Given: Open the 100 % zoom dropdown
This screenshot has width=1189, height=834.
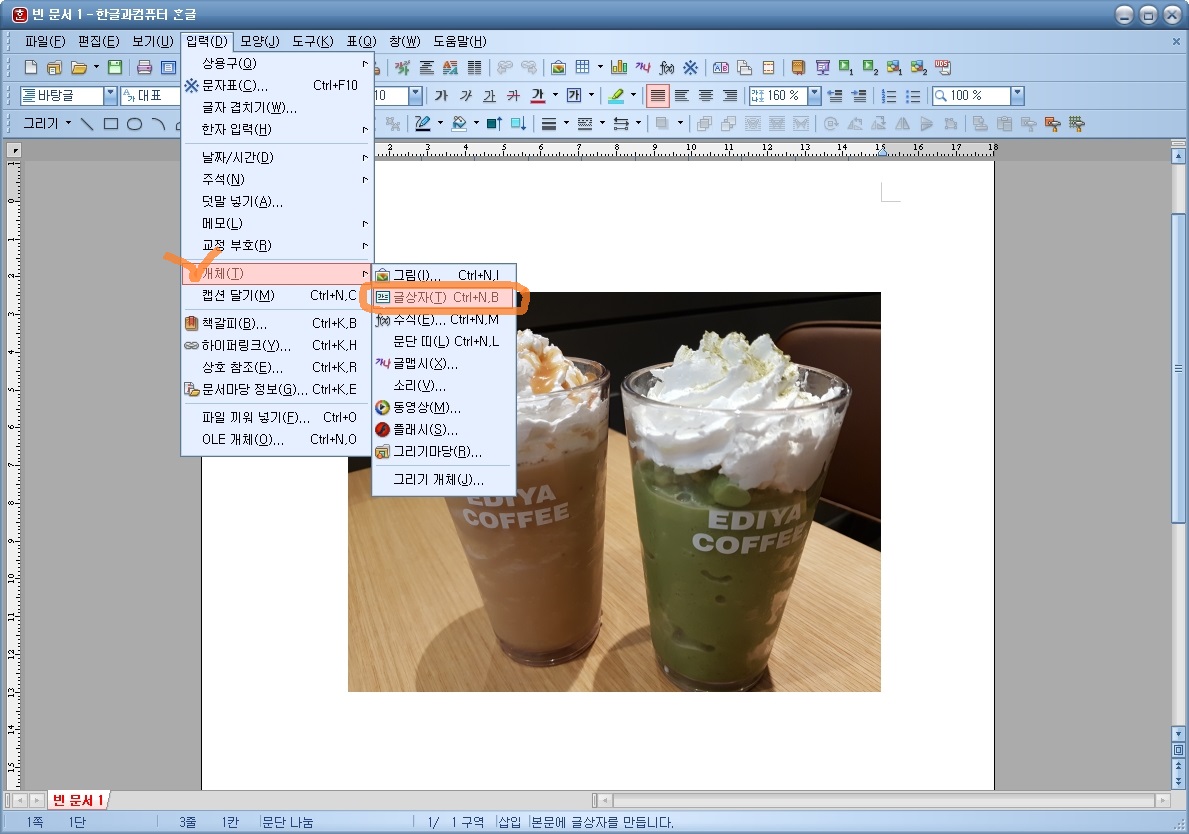Looking at the screenshot, I should click(1018, 96).
